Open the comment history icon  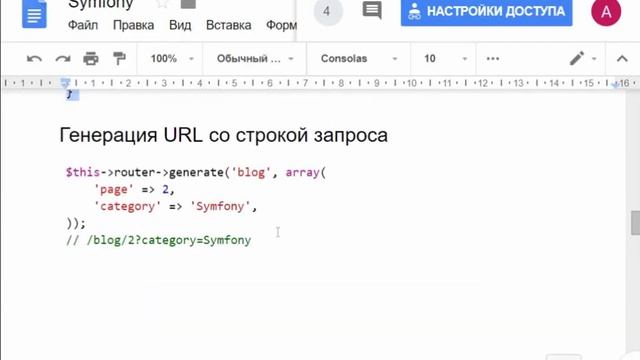372,10
